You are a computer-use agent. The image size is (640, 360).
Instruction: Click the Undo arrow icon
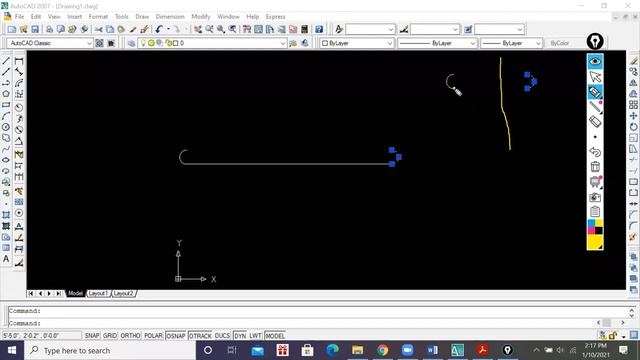tap(159, 29)
